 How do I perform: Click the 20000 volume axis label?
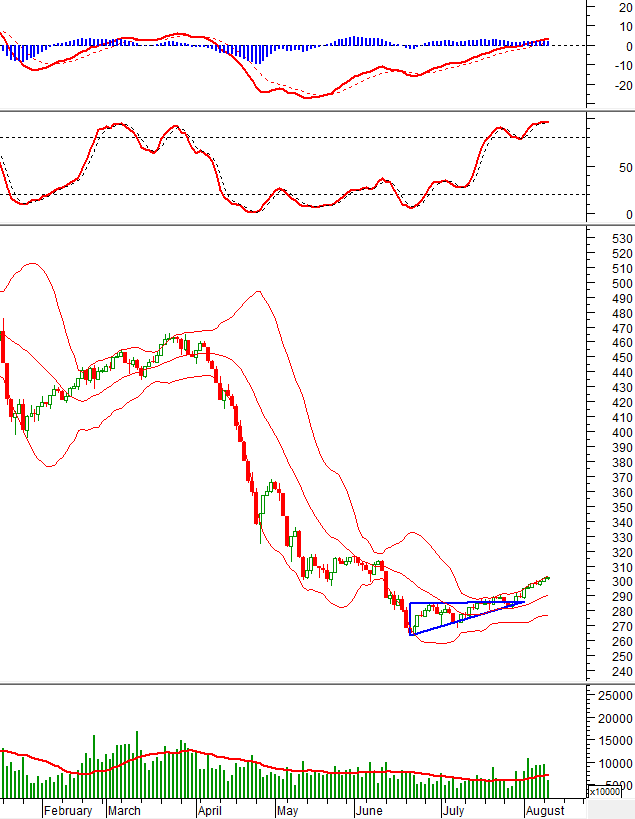(615, 719)
